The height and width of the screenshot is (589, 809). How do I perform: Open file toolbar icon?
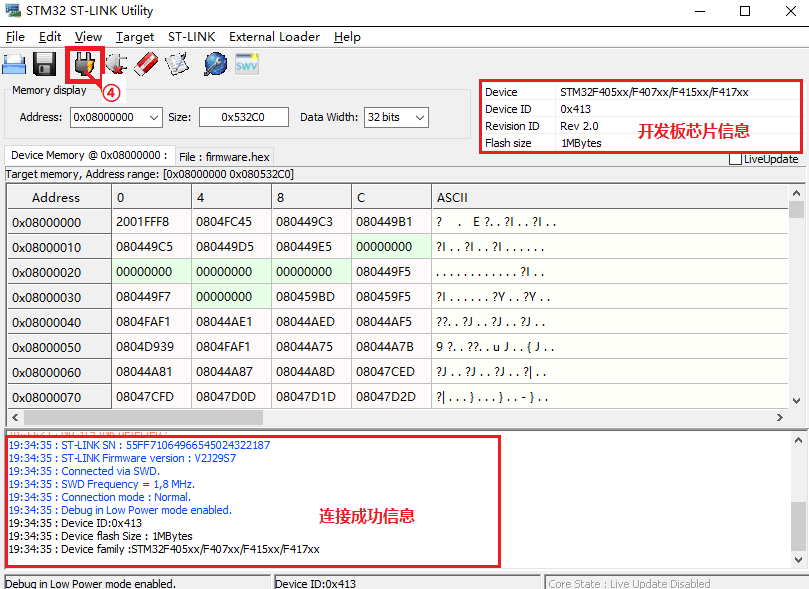tap(14, 64)
